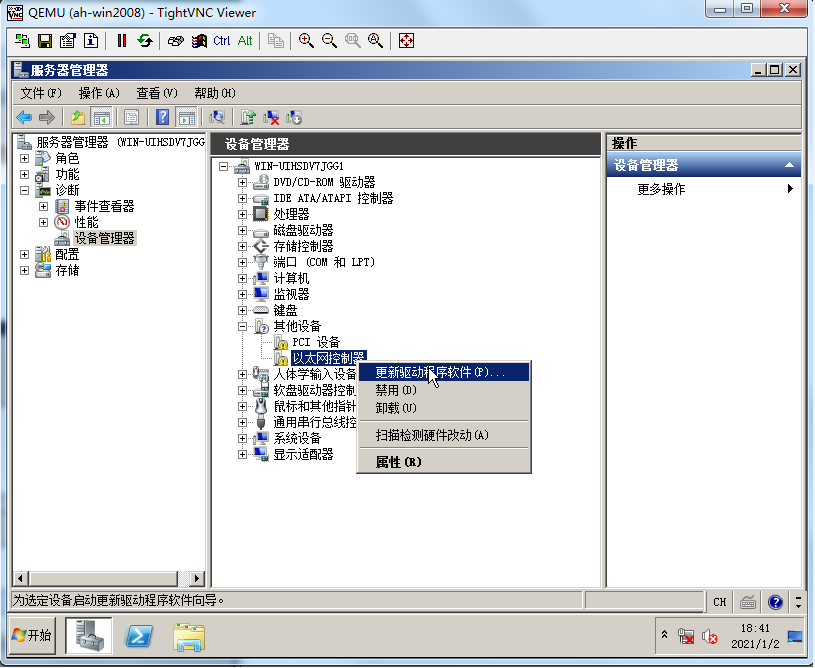Viewport: 815px width, 668px height.
Task: Click the muted speaker icon in system tray
Action: [x=710, y=636]
